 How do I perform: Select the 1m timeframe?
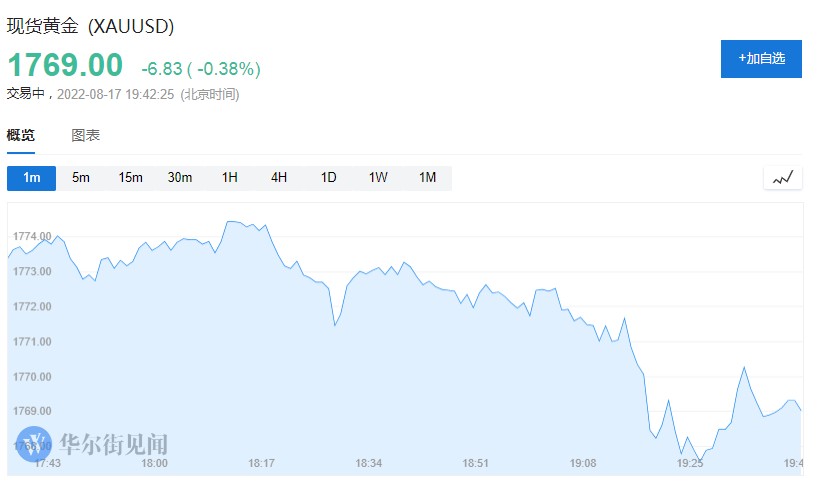tap(32, 178)
